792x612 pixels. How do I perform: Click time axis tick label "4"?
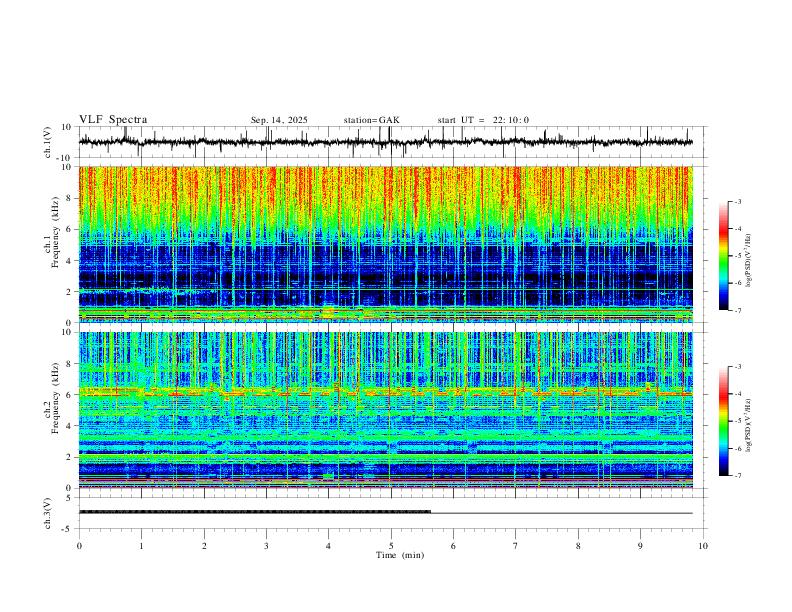point(329,546)
